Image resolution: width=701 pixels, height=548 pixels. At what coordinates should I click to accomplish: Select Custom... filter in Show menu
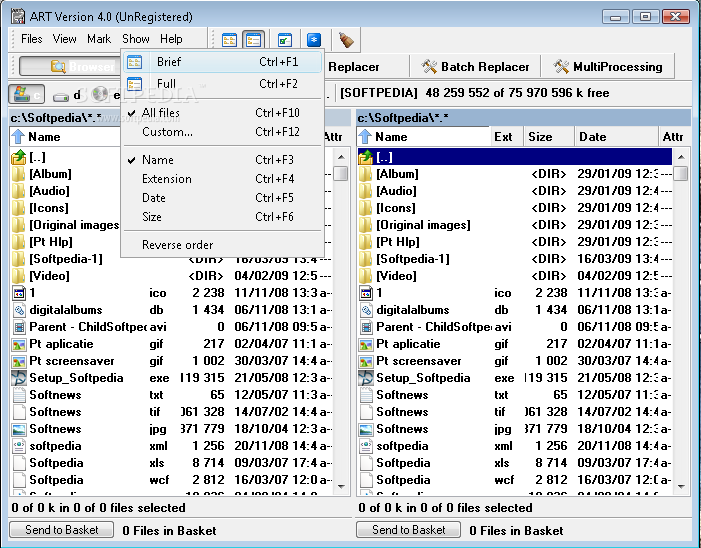point(222,132)
